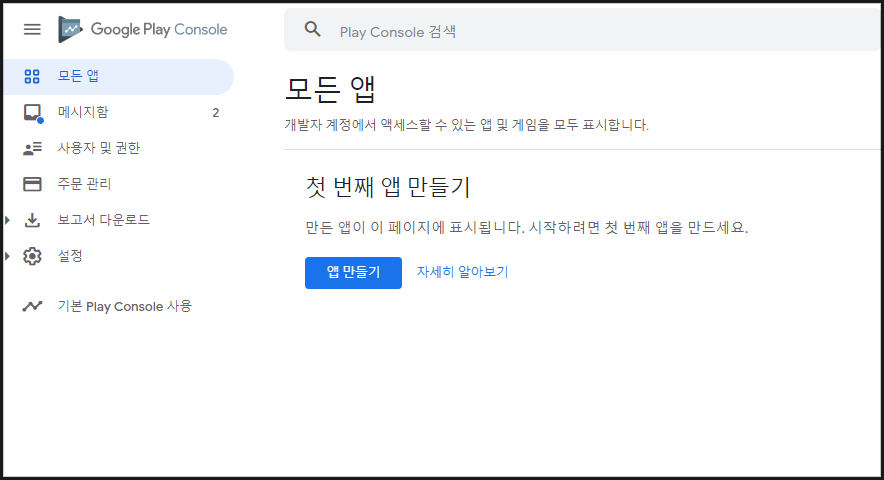The height and width of the screenshot is (480, 884).
Task: Click the 설정 gear icon
Action: (x=32, y=256)
